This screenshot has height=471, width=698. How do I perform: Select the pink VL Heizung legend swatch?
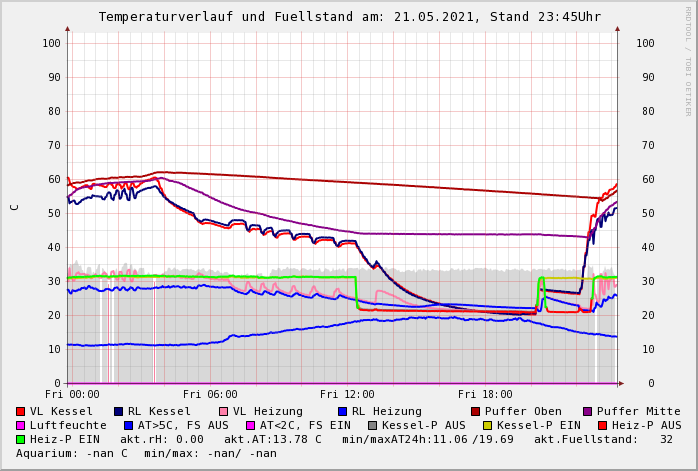(x=222, y=412)
